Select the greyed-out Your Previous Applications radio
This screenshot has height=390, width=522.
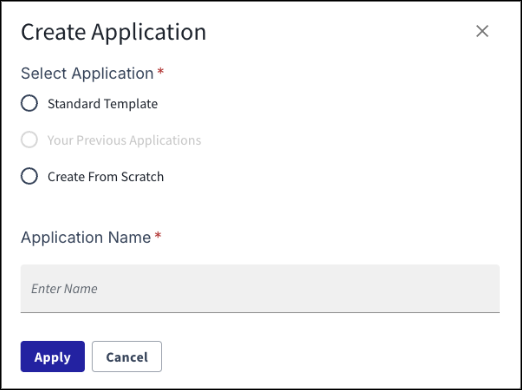(29, 140)
